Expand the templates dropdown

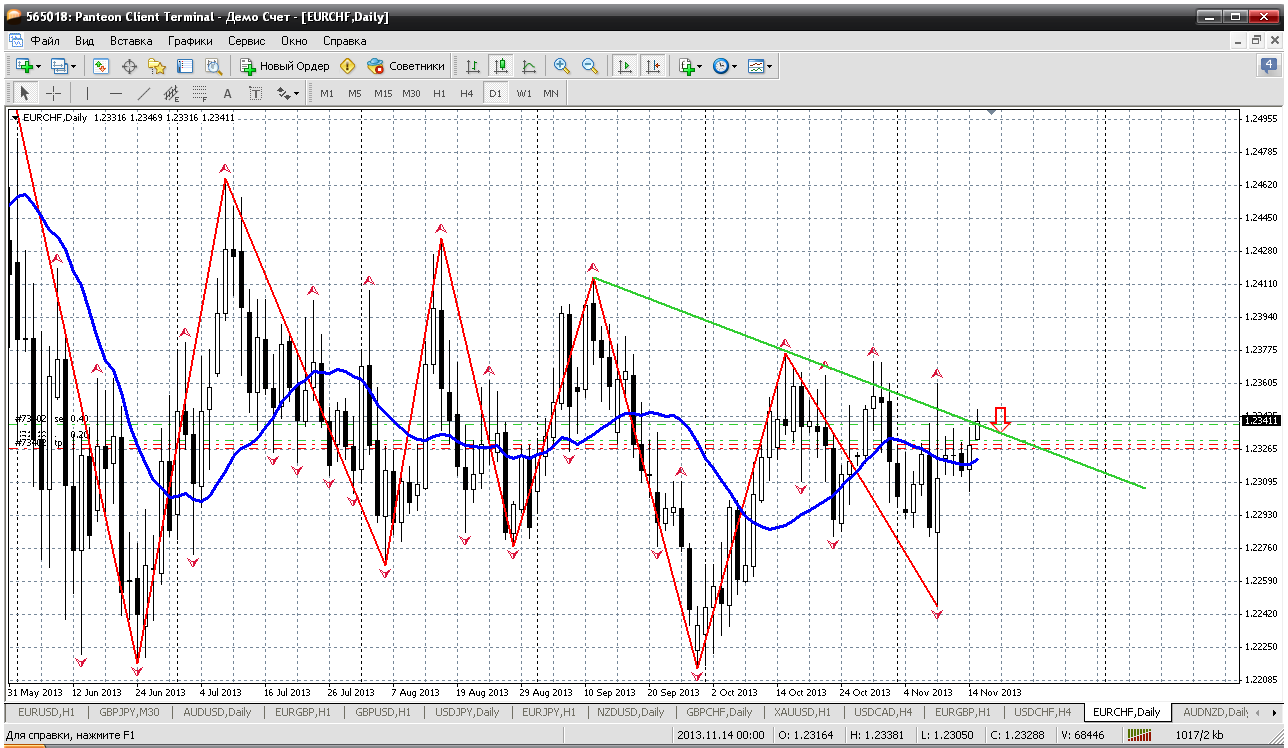[770, 66]
